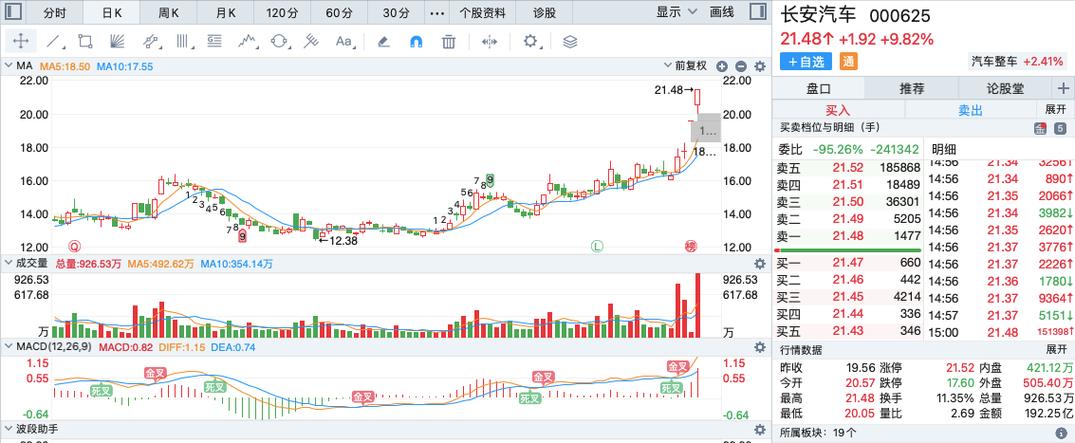Select the pitchfork drawing tool

pos(312,41)
